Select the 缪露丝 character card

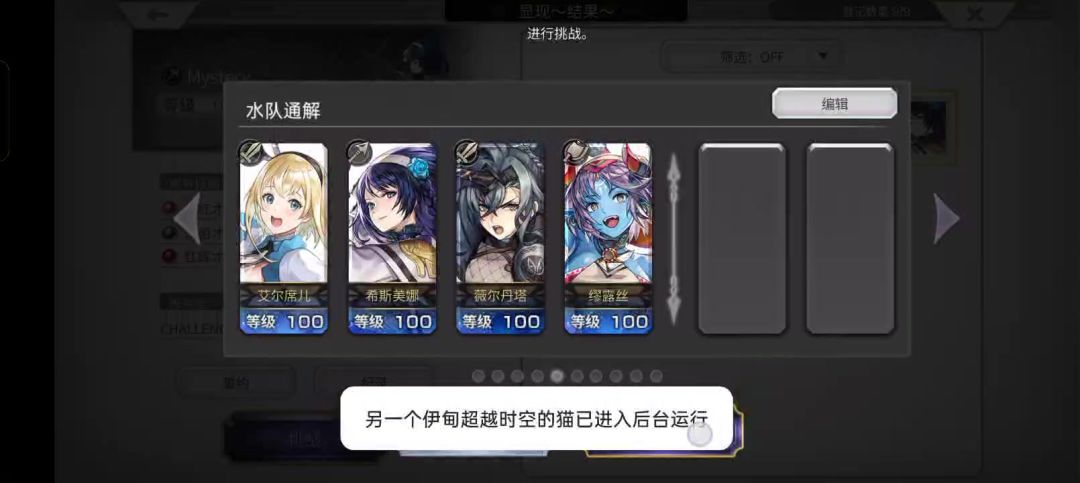pyautogui.click(x=608, y=238)
